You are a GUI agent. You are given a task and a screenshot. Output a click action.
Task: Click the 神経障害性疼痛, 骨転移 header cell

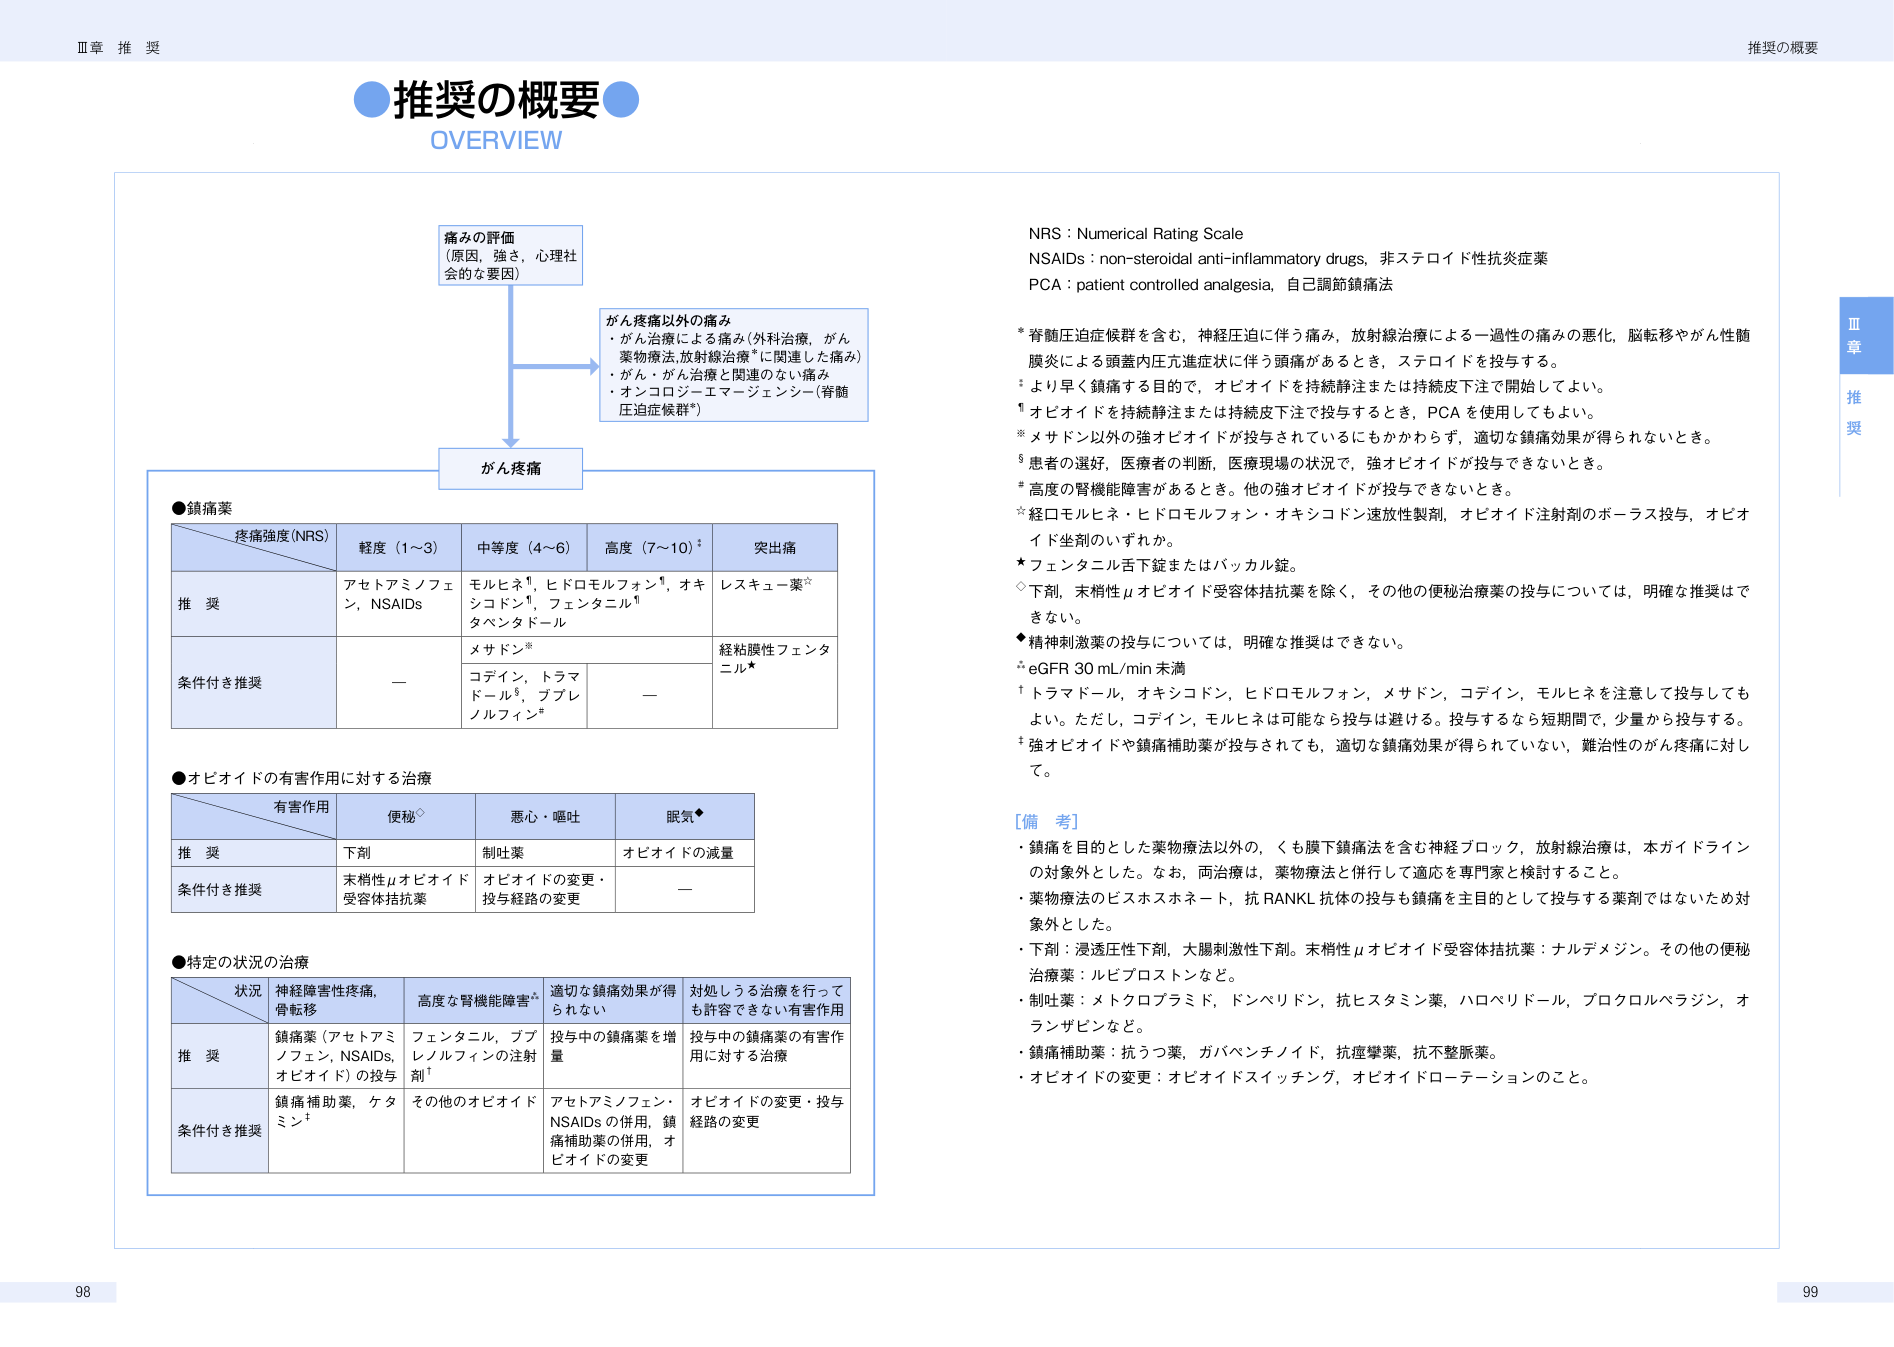coord(336,1000)
